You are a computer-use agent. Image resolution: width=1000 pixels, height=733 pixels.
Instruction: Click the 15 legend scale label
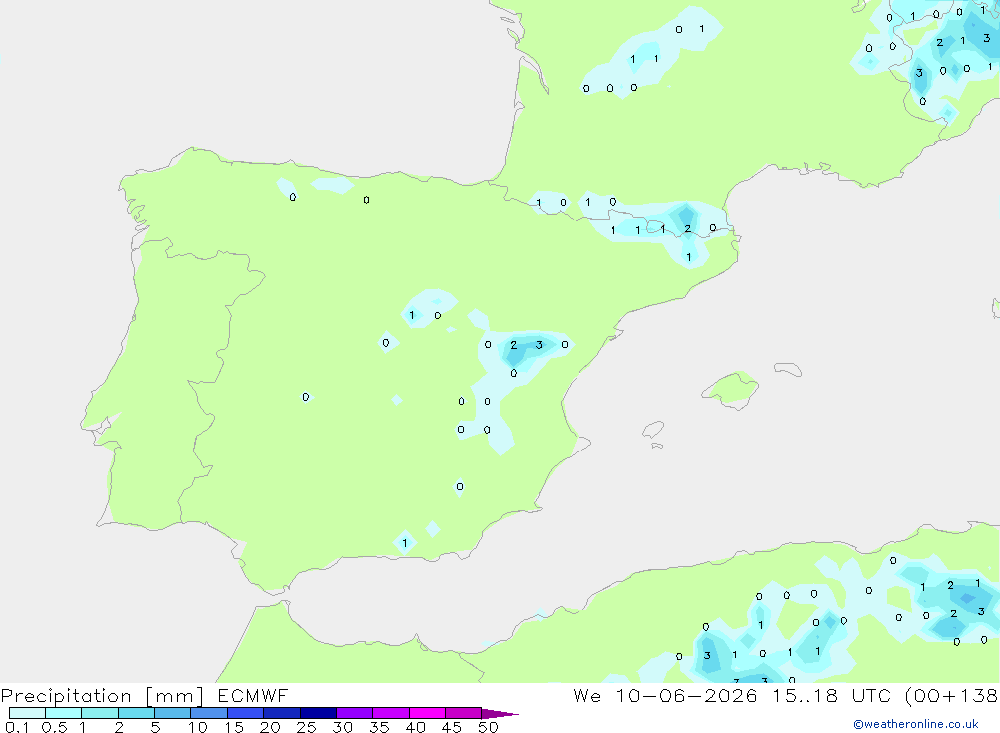point(234,727)
